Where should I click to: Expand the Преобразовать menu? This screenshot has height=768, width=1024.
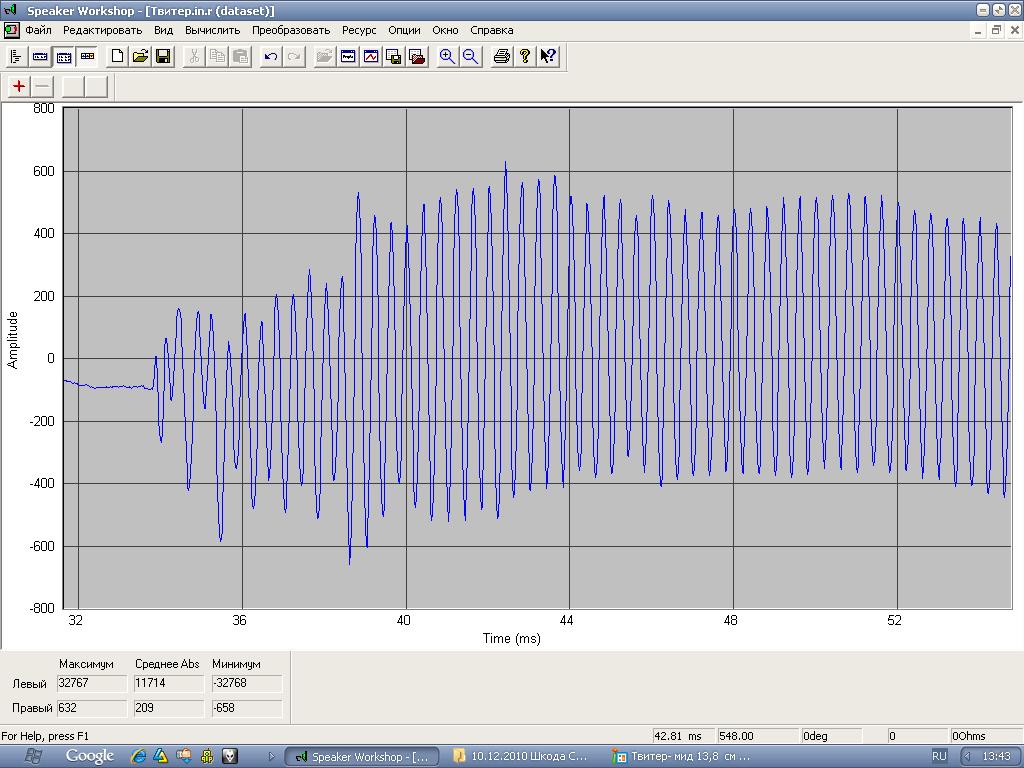tap(291, 30)
